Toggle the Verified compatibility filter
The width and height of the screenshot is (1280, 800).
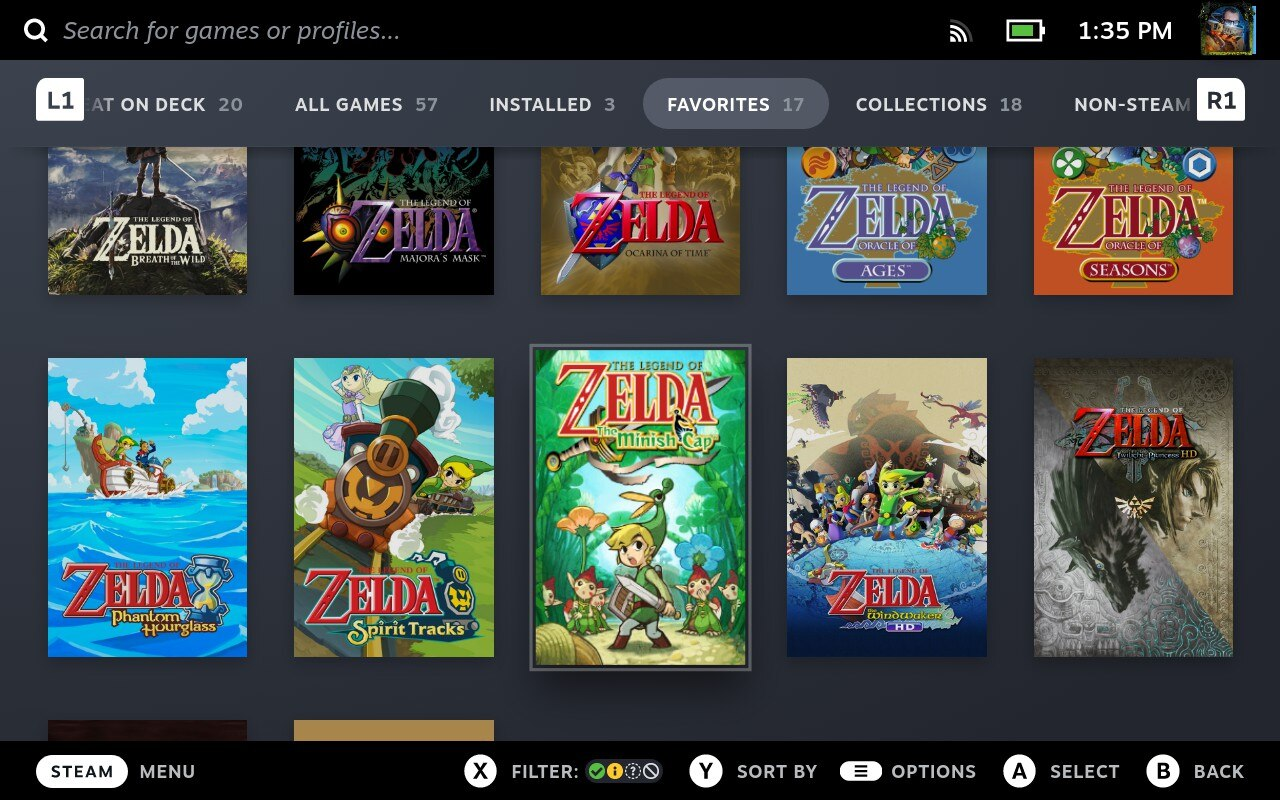pos(596,771)
